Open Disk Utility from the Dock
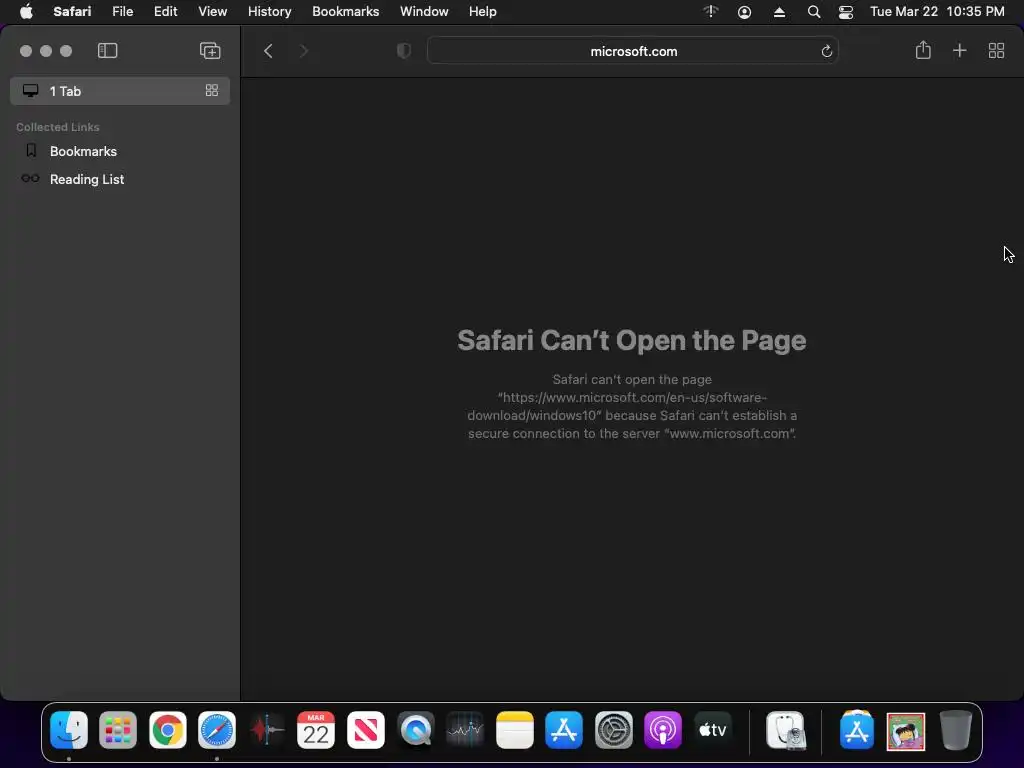1024x768 pixels. (786, 729)
